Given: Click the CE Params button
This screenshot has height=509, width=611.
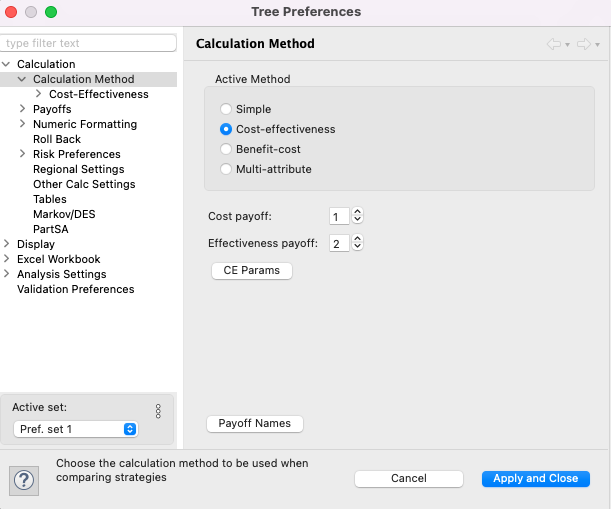Looking at the screenshot, I should click(252, 270).
